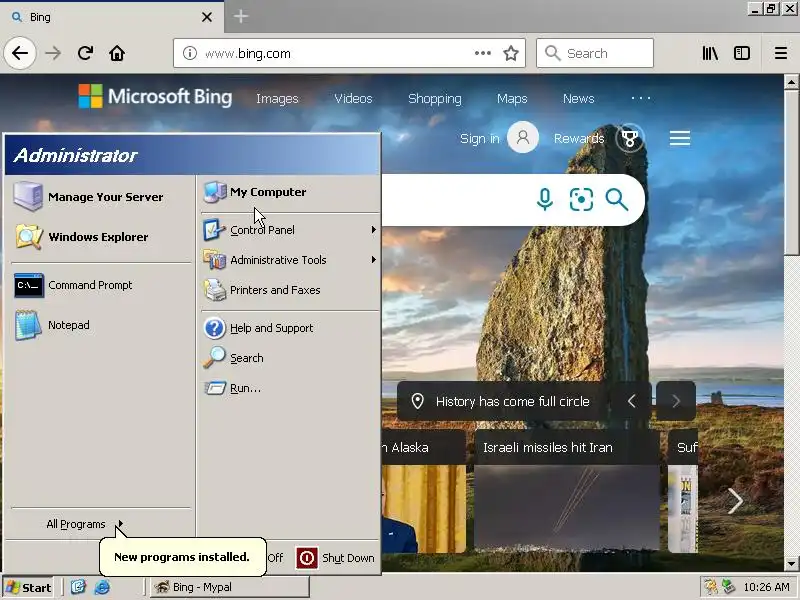The width and height of the screenshot is (800, 600).
Task: Open Bing Images link
Action: 277,98
